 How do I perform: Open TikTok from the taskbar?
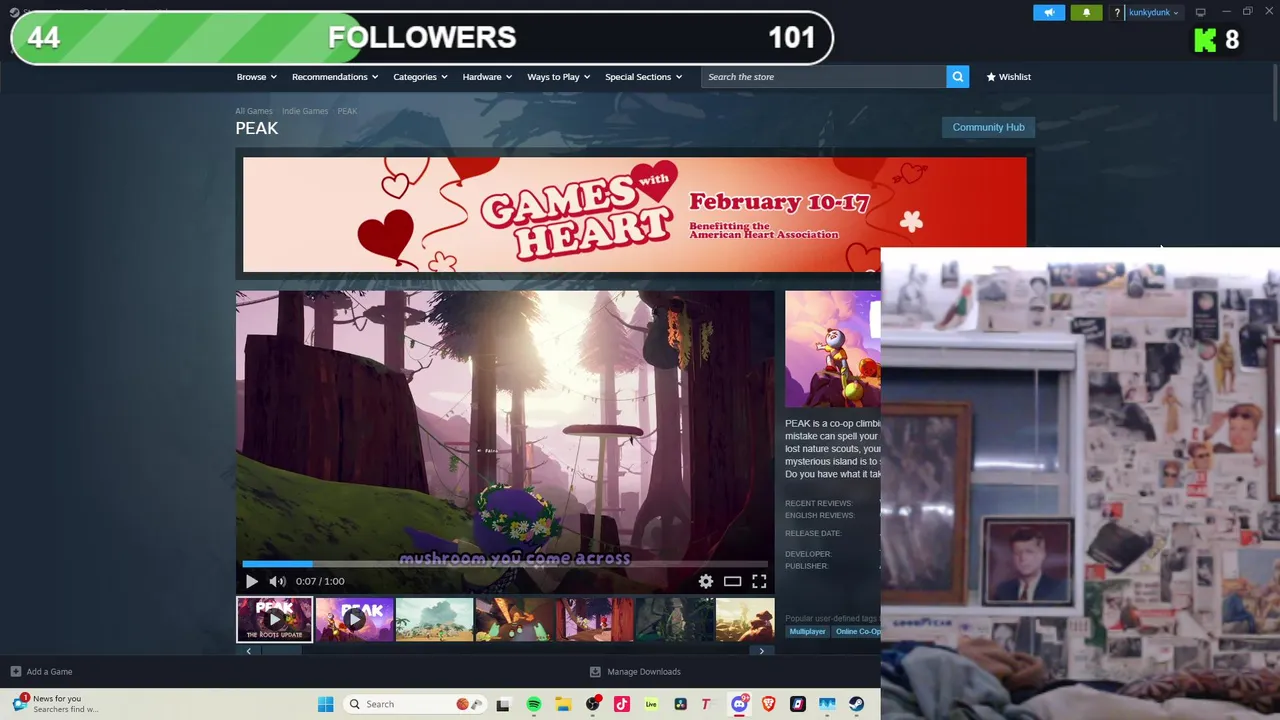622,704
